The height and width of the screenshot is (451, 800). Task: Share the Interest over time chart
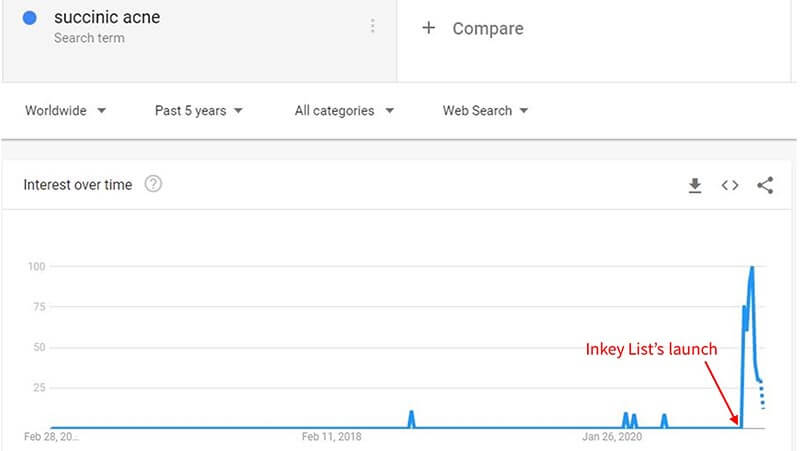(765, 185)
